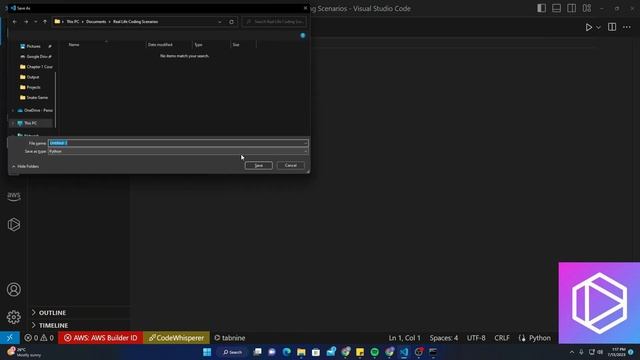Click the Save button in Save As dialog

coord(258,165)
